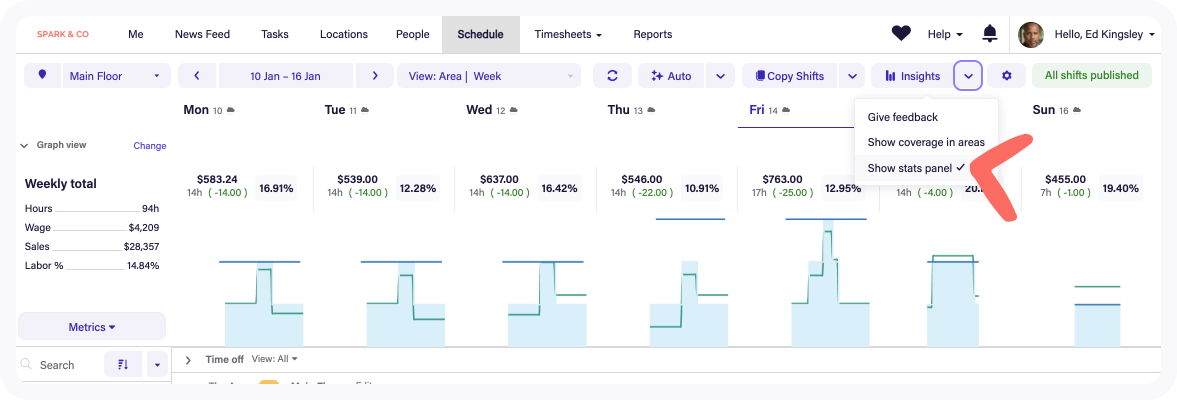Viewport: 1177px width, 400px height.
Task: Expand the Copy Shifts dropdown arrow
Action: [x=851, y=76]
